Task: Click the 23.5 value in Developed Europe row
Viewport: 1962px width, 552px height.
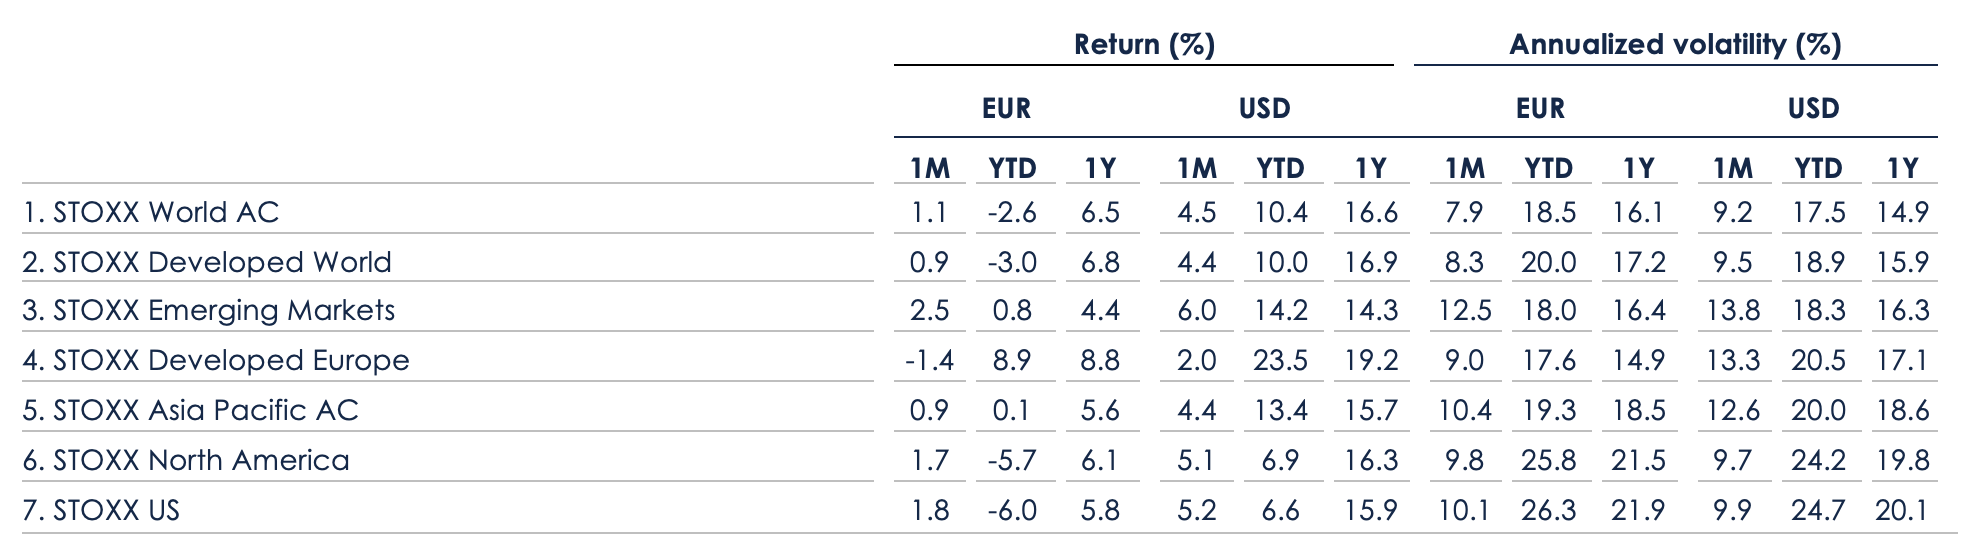Action: click(x=1280, y=360)
